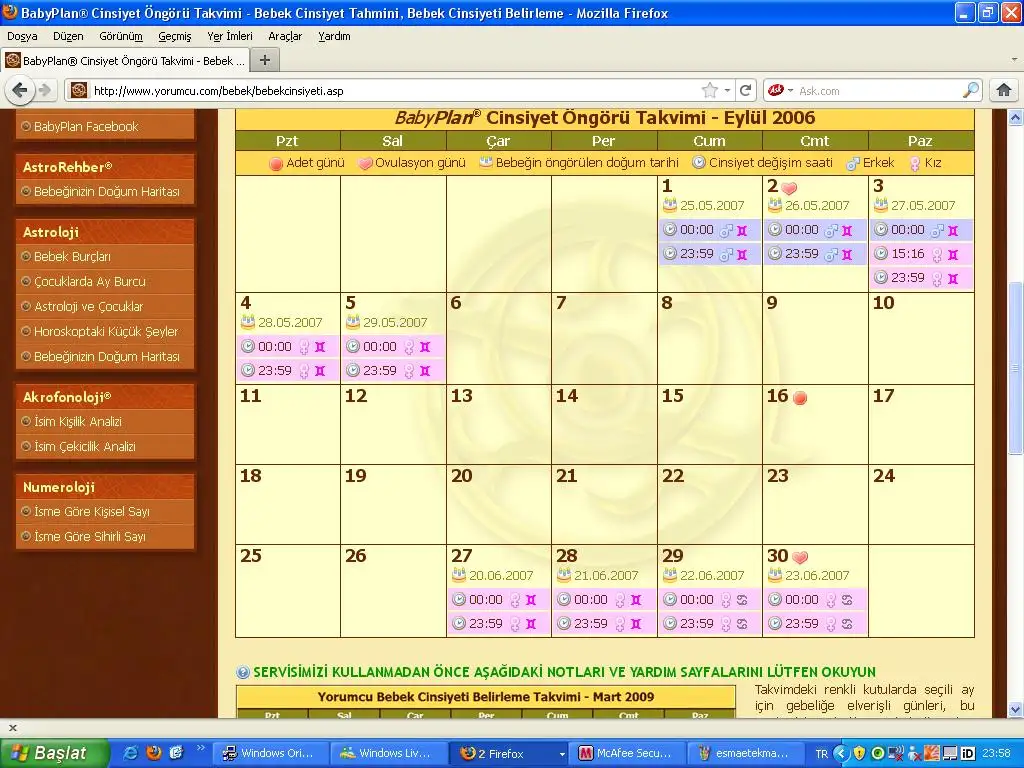The width and height of the screenshot is (1024, 768).
Task: Switch to esmaetekma... taskbar window
Action: pyautogui.click(x=746, y=753)
